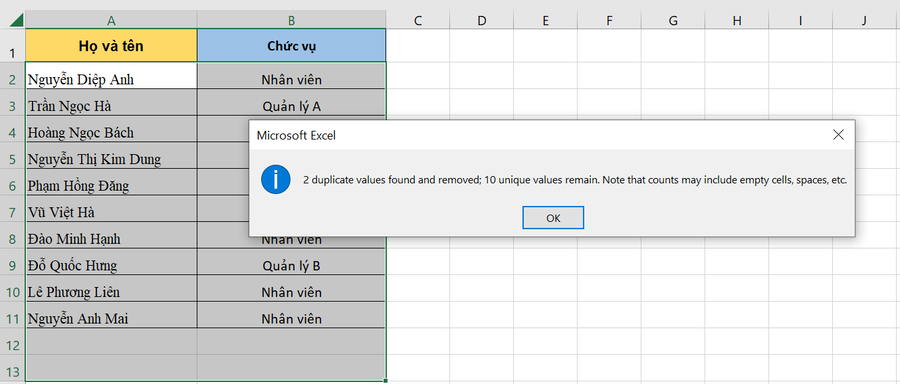Image resolution: width=900 pixels, height=384 pixels.
Task: Click the 'Họ và tên' header cell
Action: [x=111, y=45]
